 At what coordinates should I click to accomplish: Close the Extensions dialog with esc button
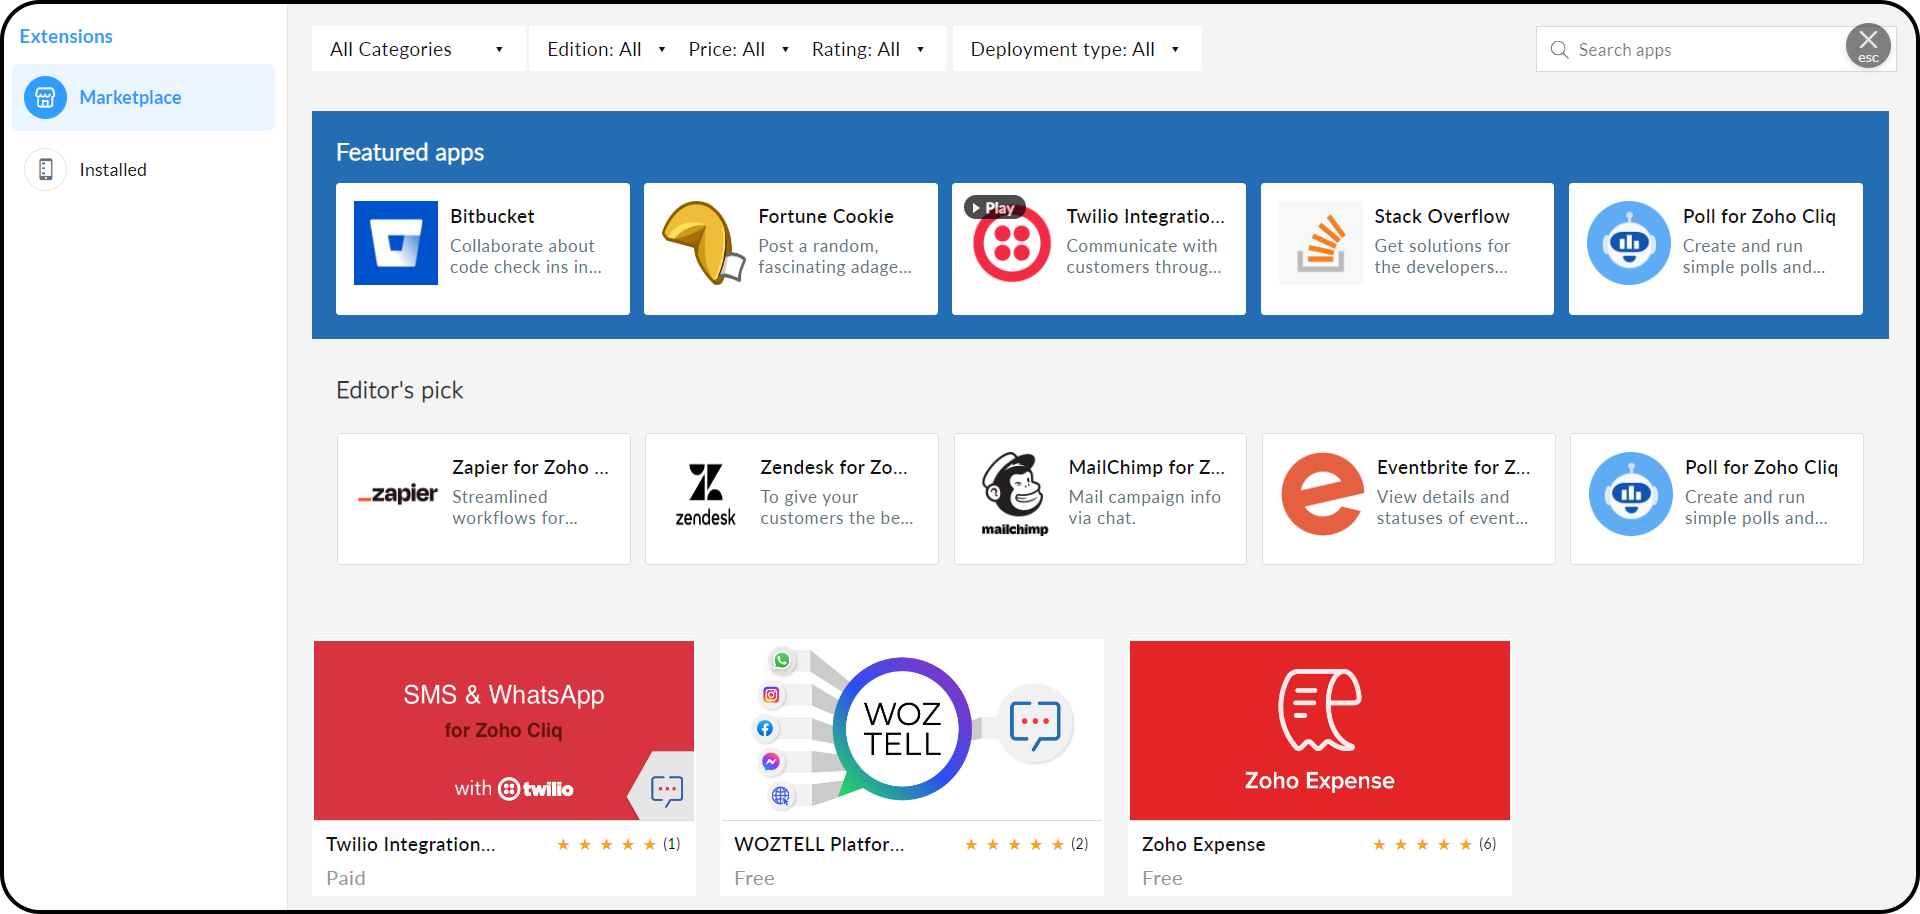pos(1867,46)
